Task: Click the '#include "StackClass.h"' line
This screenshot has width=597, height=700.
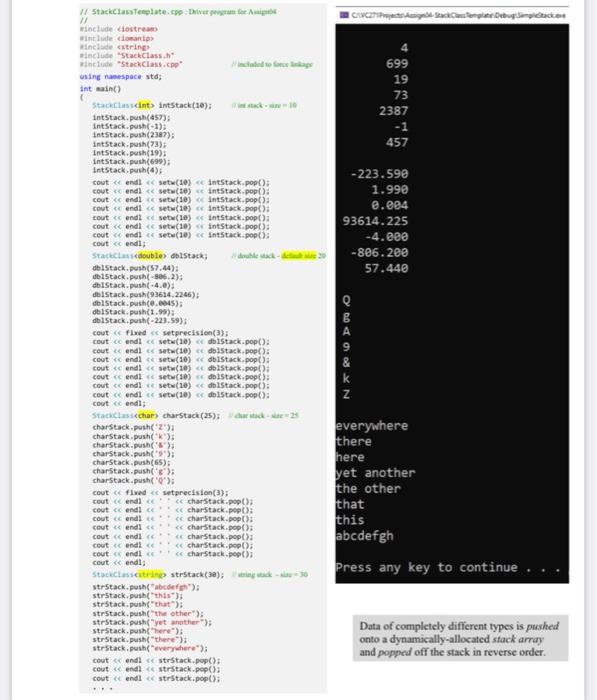Action: click(x=127, y=55)
